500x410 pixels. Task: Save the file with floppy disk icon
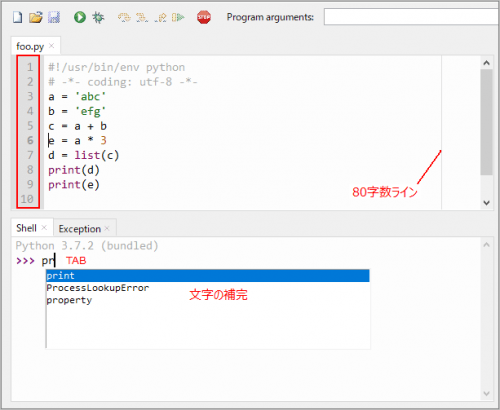(x=54, y=17)
